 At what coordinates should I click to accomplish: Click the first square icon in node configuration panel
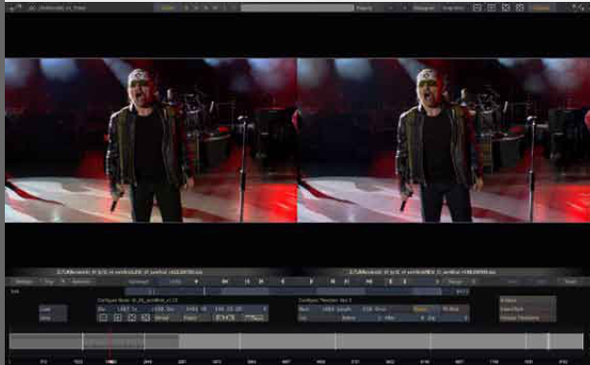103,318
